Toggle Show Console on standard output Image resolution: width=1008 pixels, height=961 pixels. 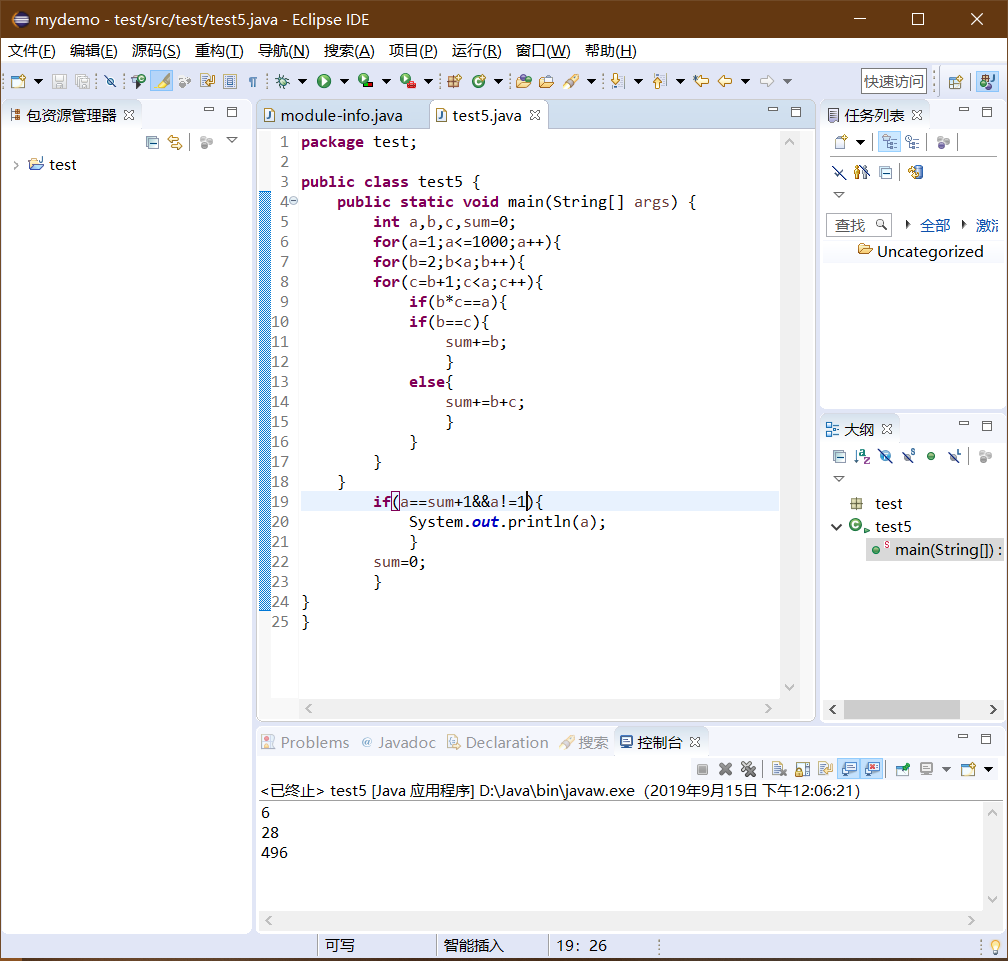[x=849, y=769]
